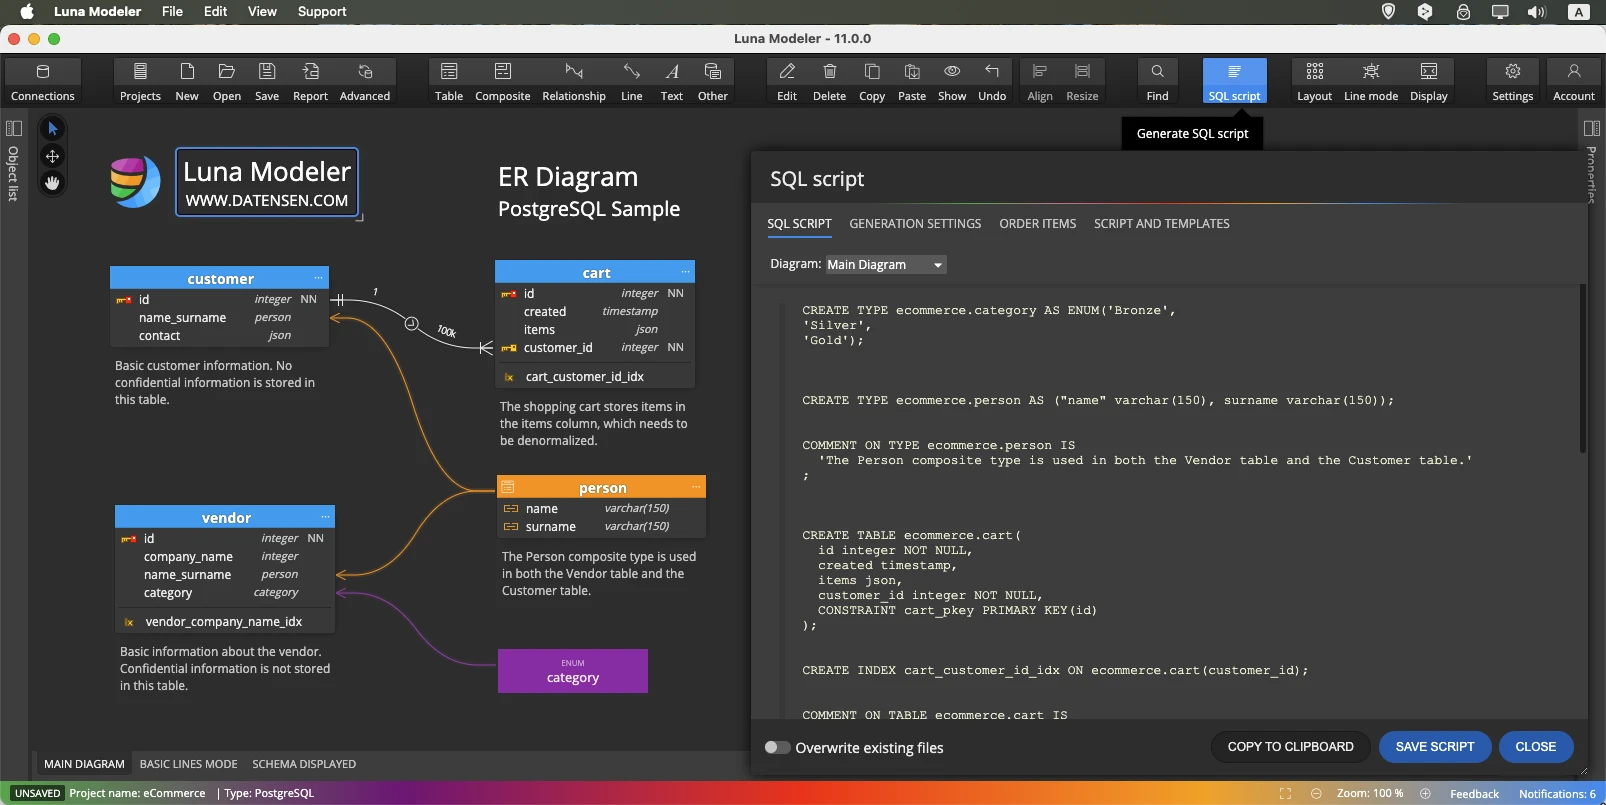The width and height of the screenshot is (1606, 805).
Task: Open the Apple menu
Action: coord(27,12)
